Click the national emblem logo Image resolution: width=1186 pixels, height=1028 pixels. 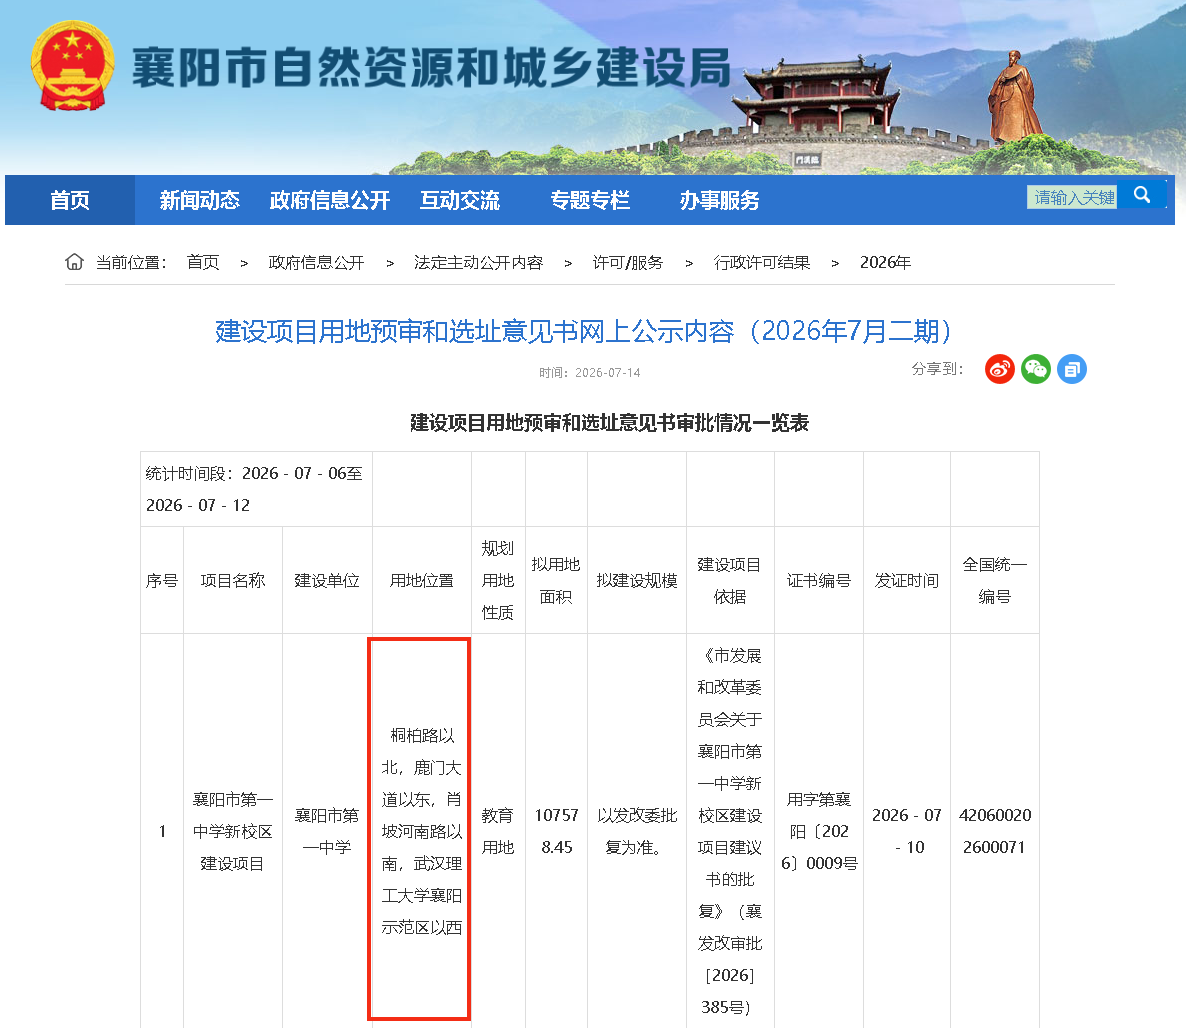point(73,66)
